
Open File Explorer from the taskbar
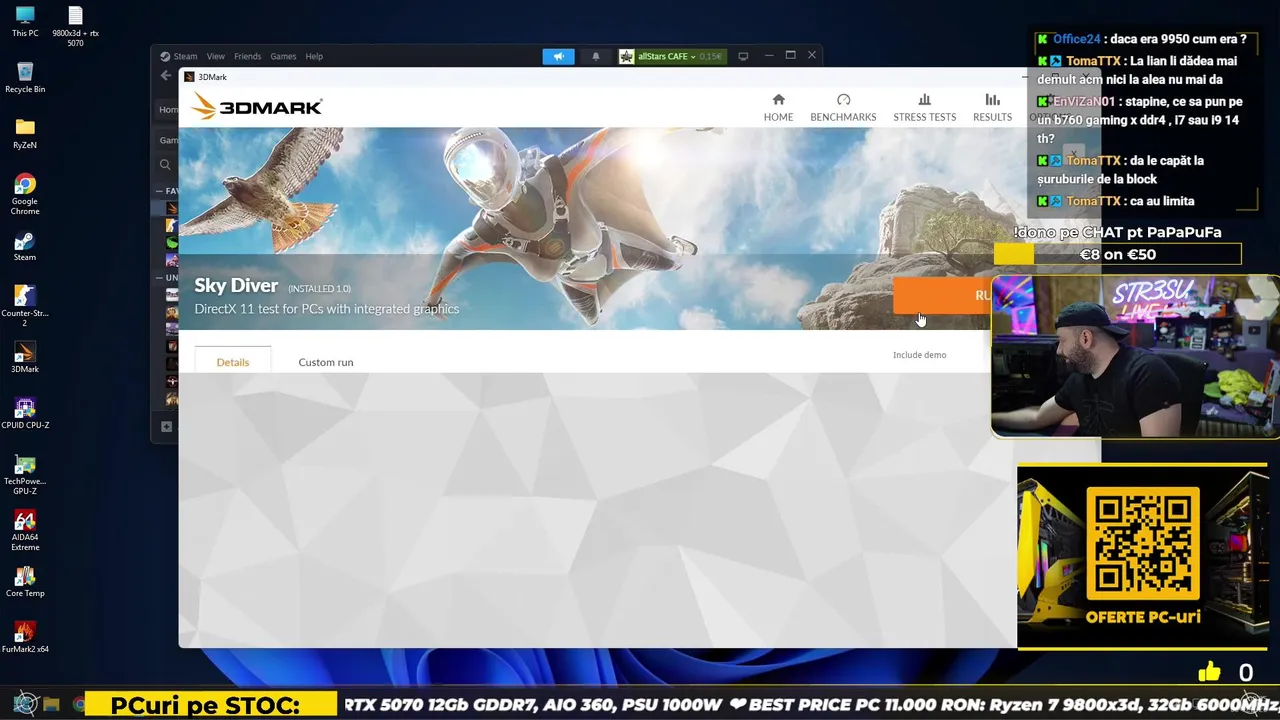(x=51, y=704)
